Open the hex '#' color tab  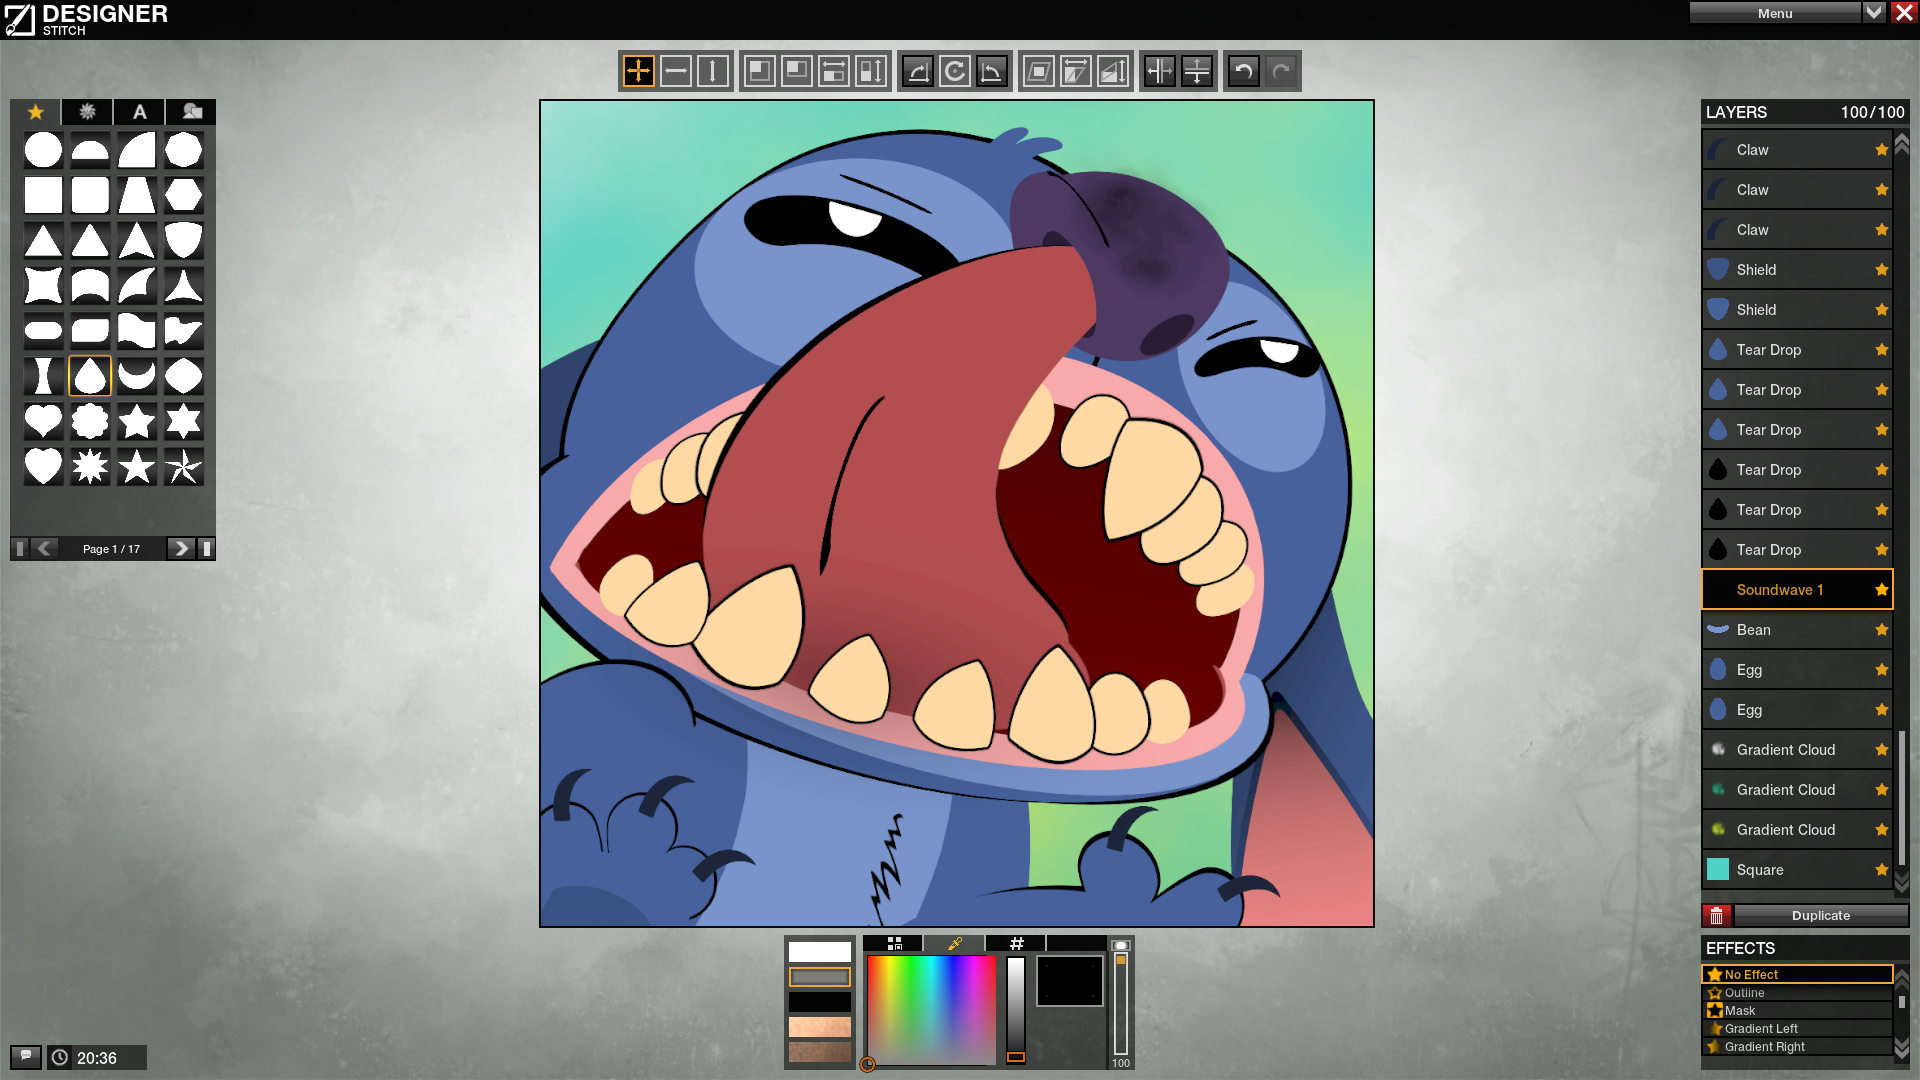pos(1016,943)
